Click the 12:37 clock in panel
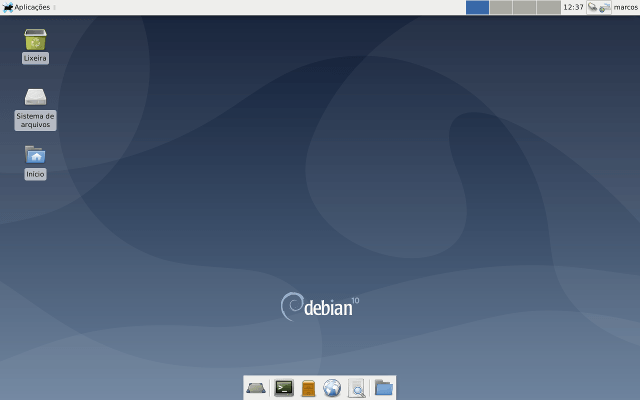The width and height of the screenshot is (640, 400). click(573, 7)
